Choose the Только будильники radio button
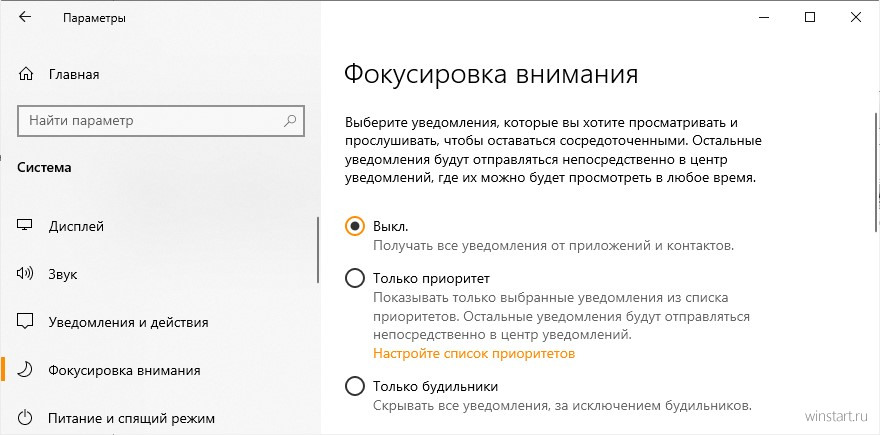 tap(355, 386)
